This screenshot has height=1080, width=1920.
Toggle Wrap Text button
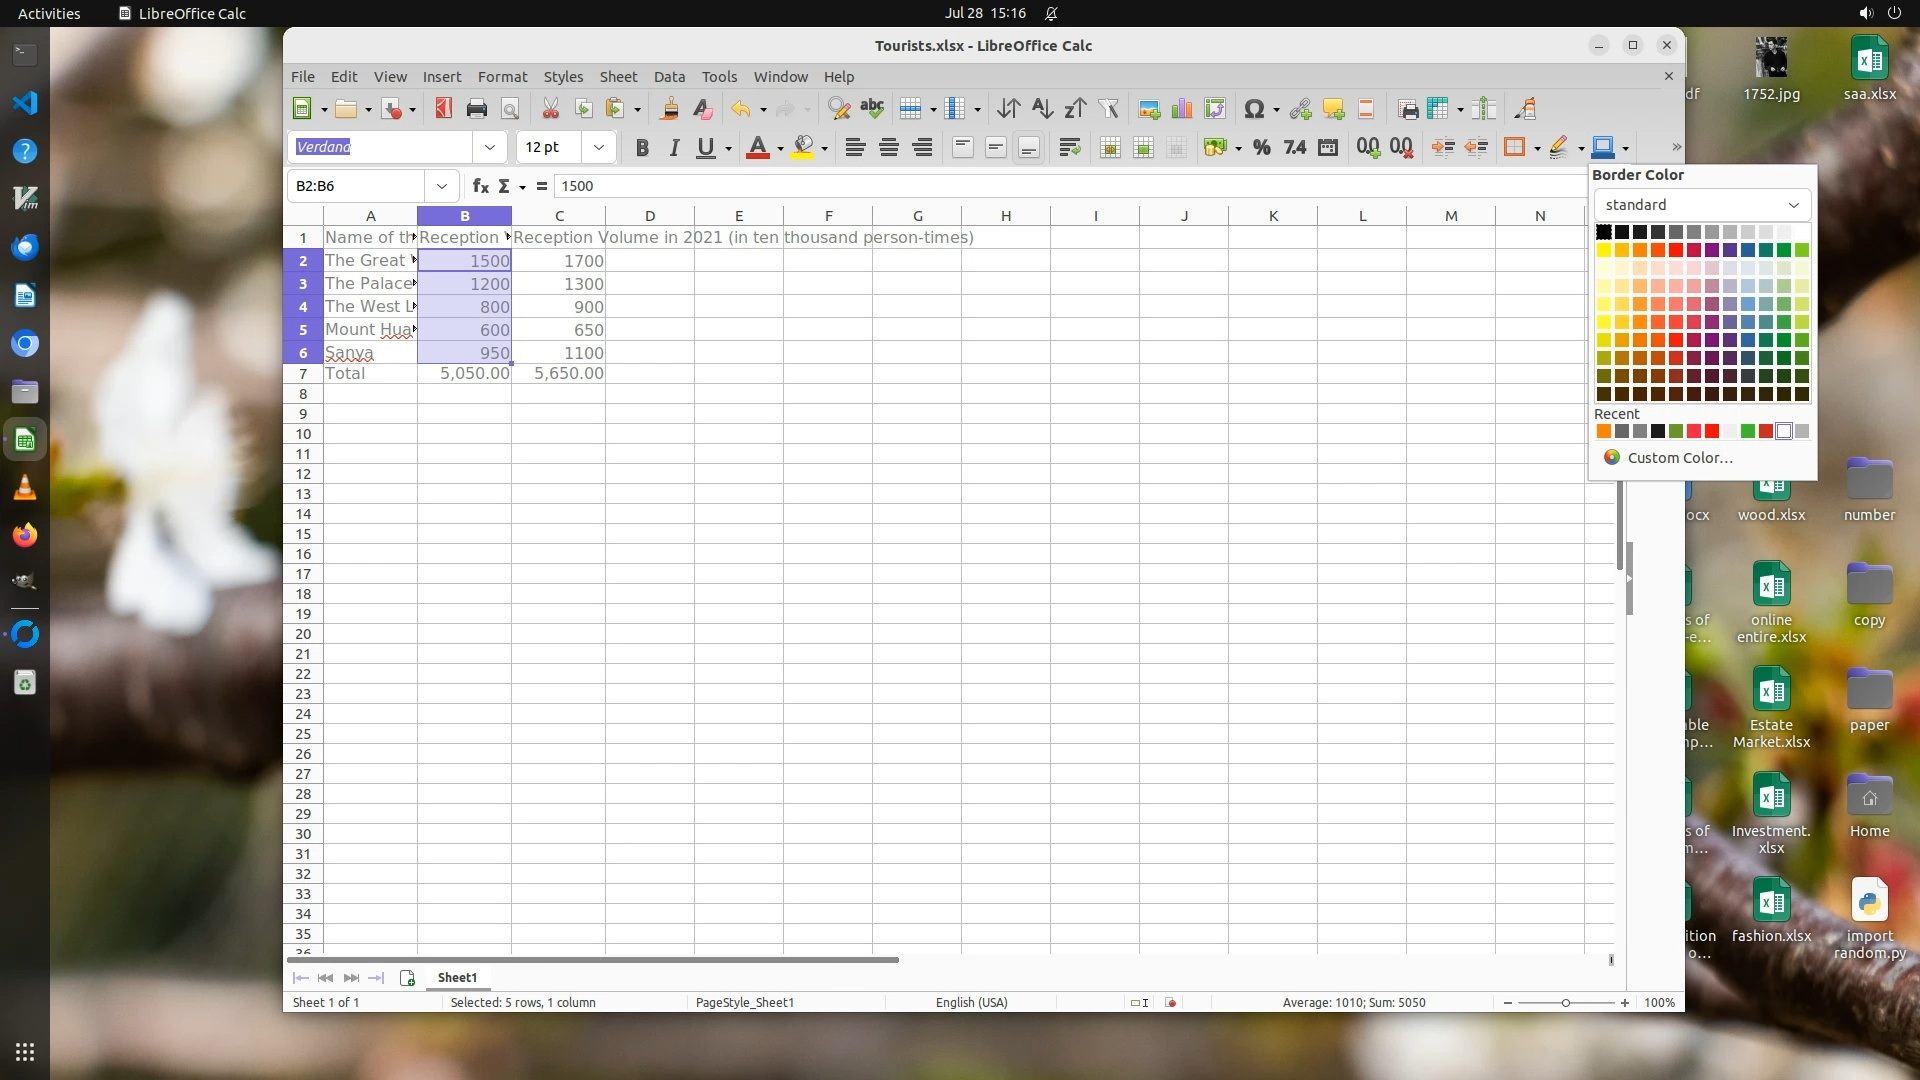pos(1069,148)
